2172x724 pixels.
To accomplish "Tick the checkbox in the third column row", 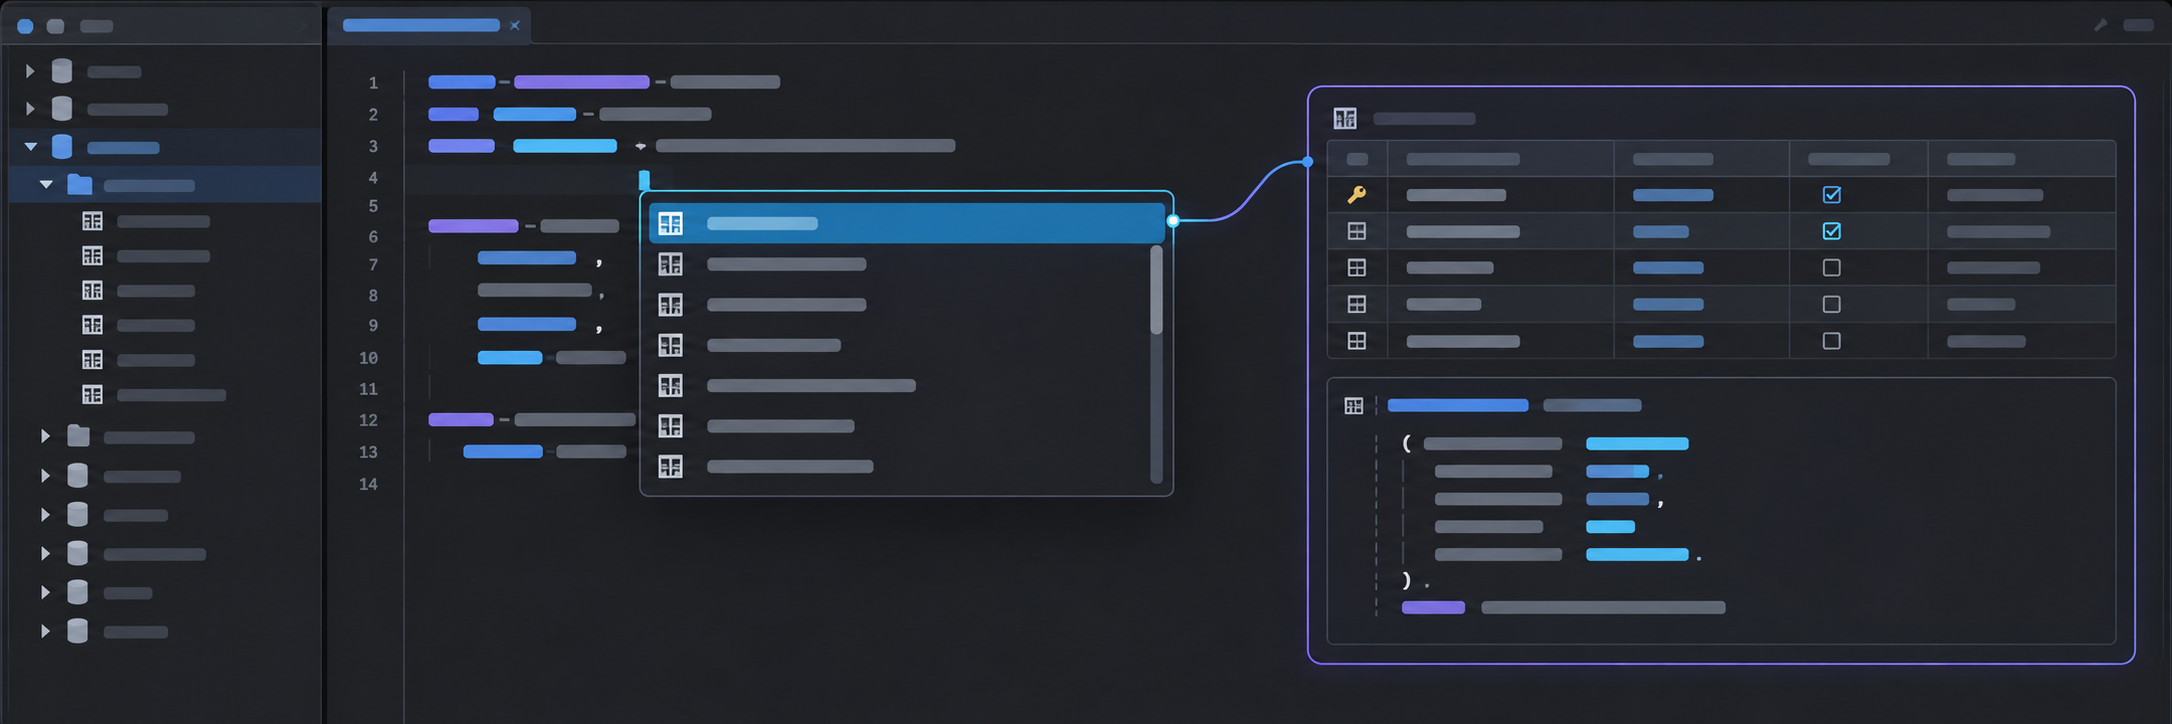I will pyautogui.click(x=1831, y=268).
